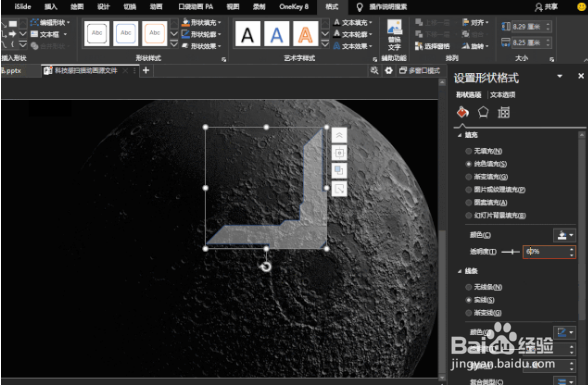Click the rotation handle below the shape

(266, 267)
